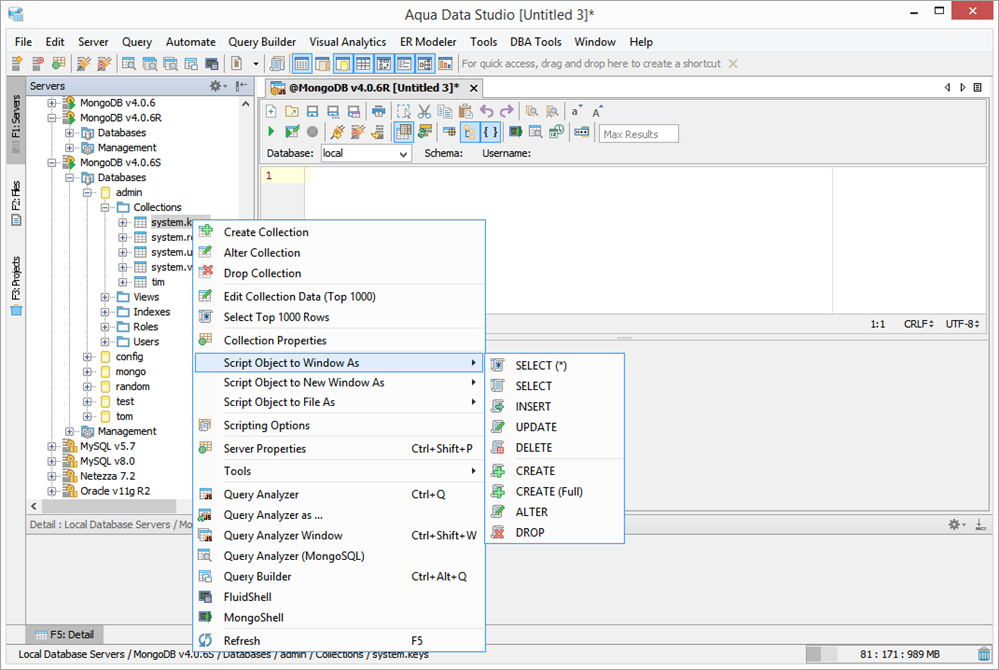
Task: Dismiss the quick access shortcut hint X
Action: [x=733, y=64]
